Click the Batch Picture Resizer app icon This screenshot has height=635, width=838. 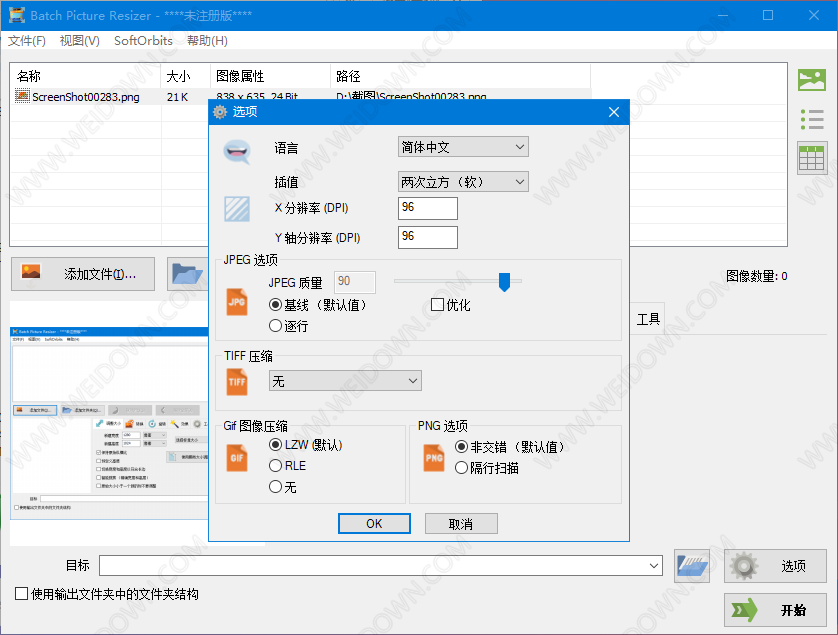17,15
